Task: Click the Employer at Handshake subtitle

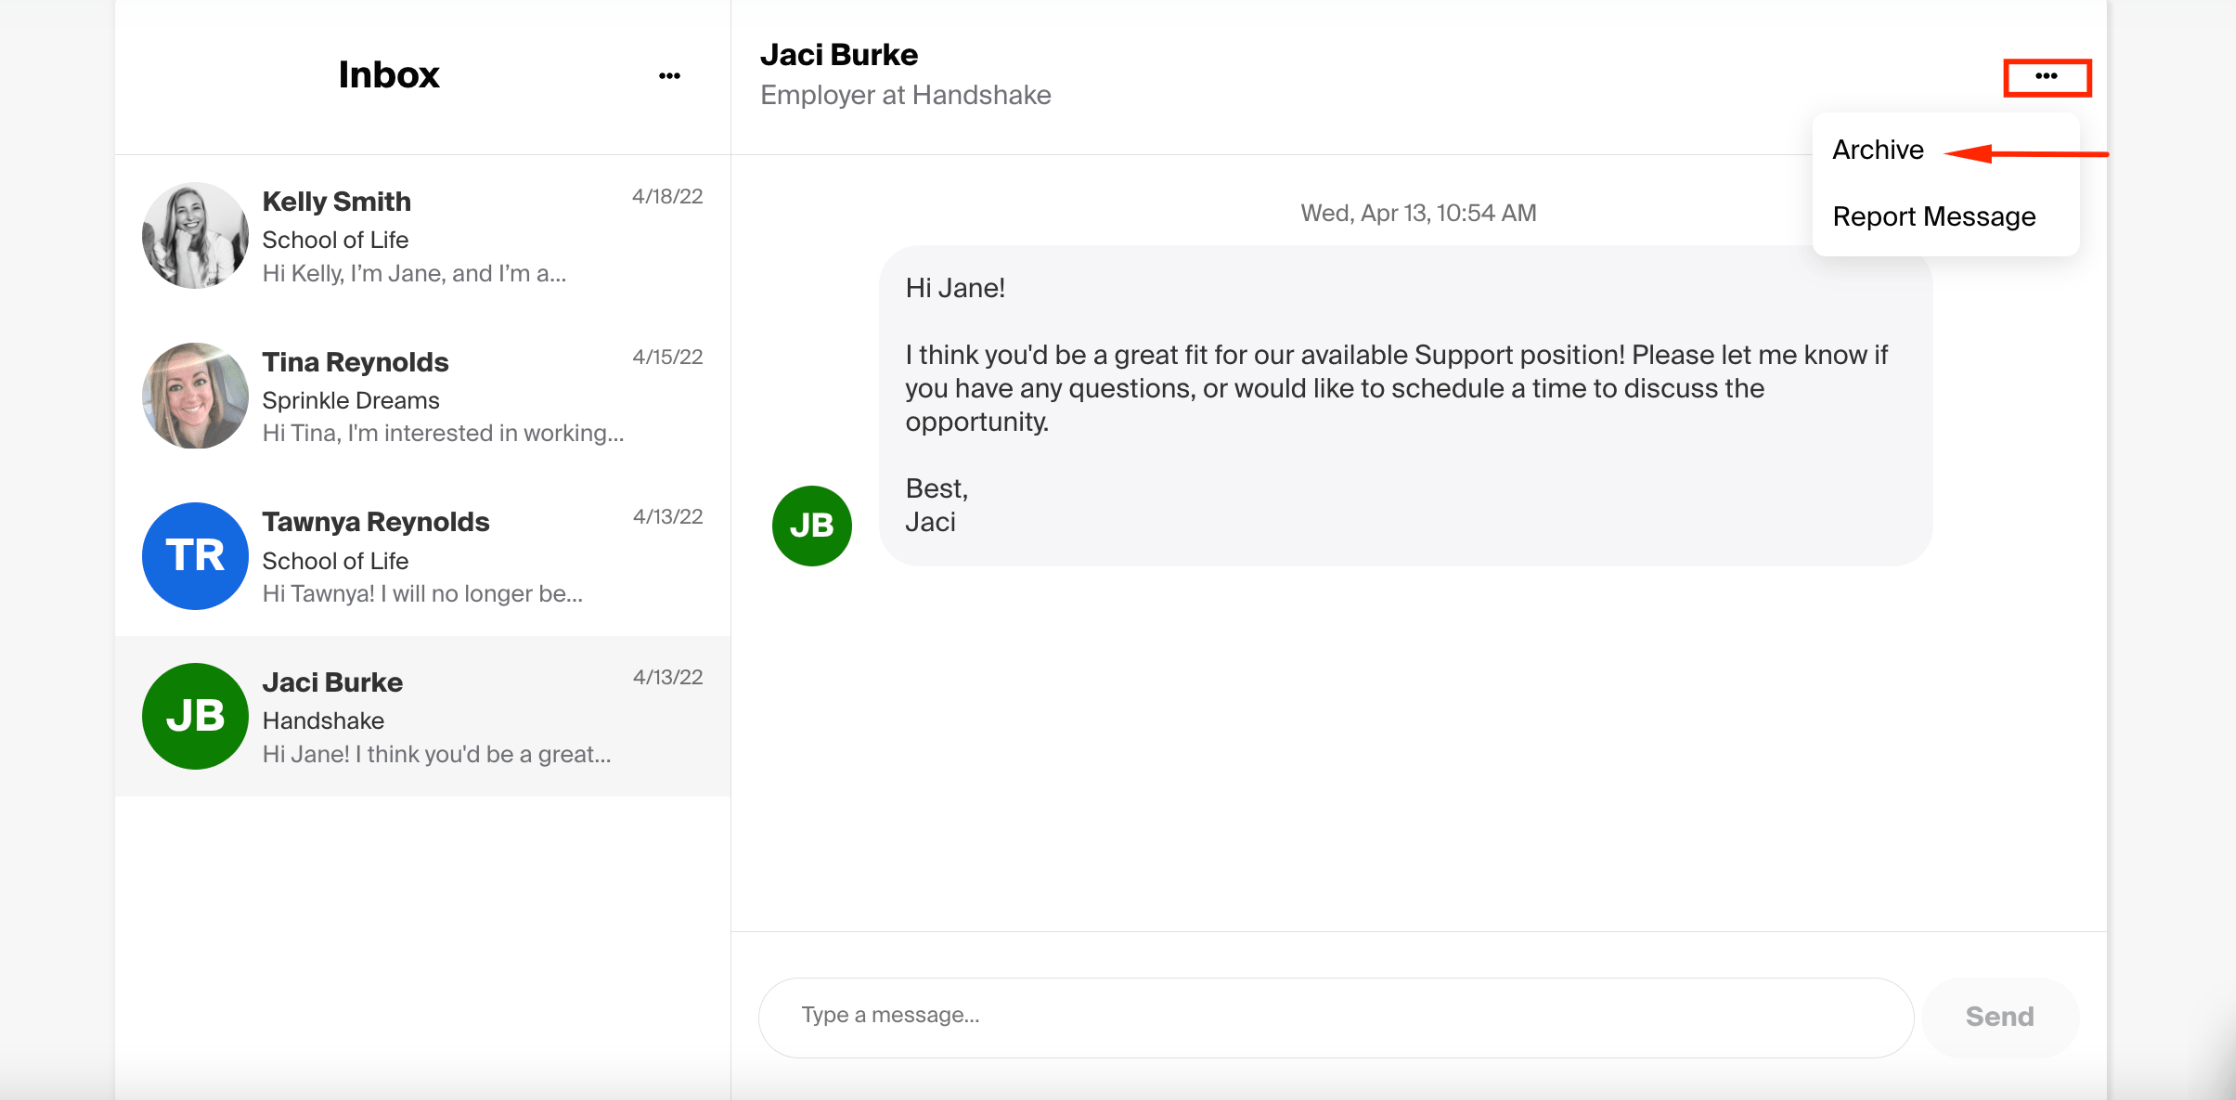Action: (x=905, y=95)
